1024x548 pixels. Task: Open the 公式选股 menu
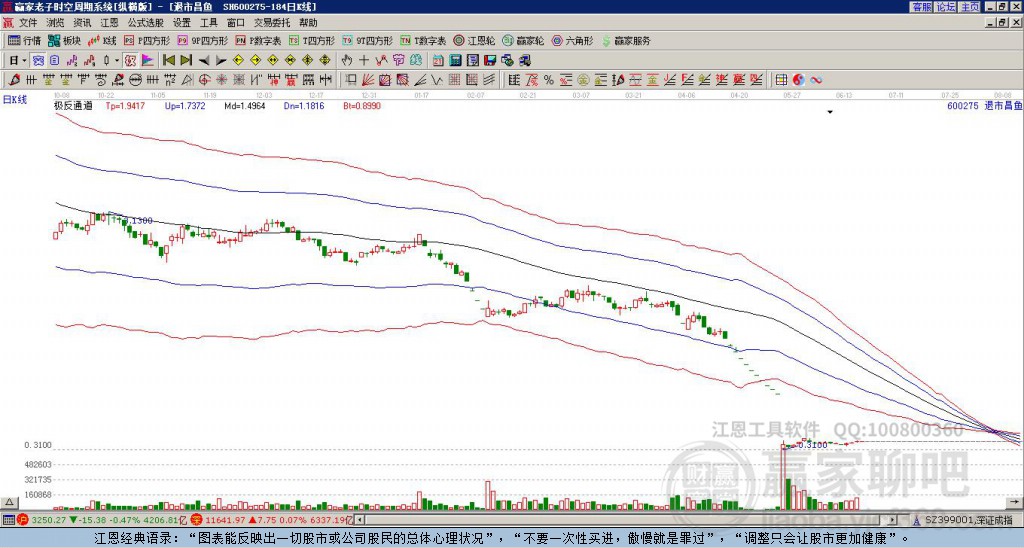pyautogui.click(x=146, y=23)
